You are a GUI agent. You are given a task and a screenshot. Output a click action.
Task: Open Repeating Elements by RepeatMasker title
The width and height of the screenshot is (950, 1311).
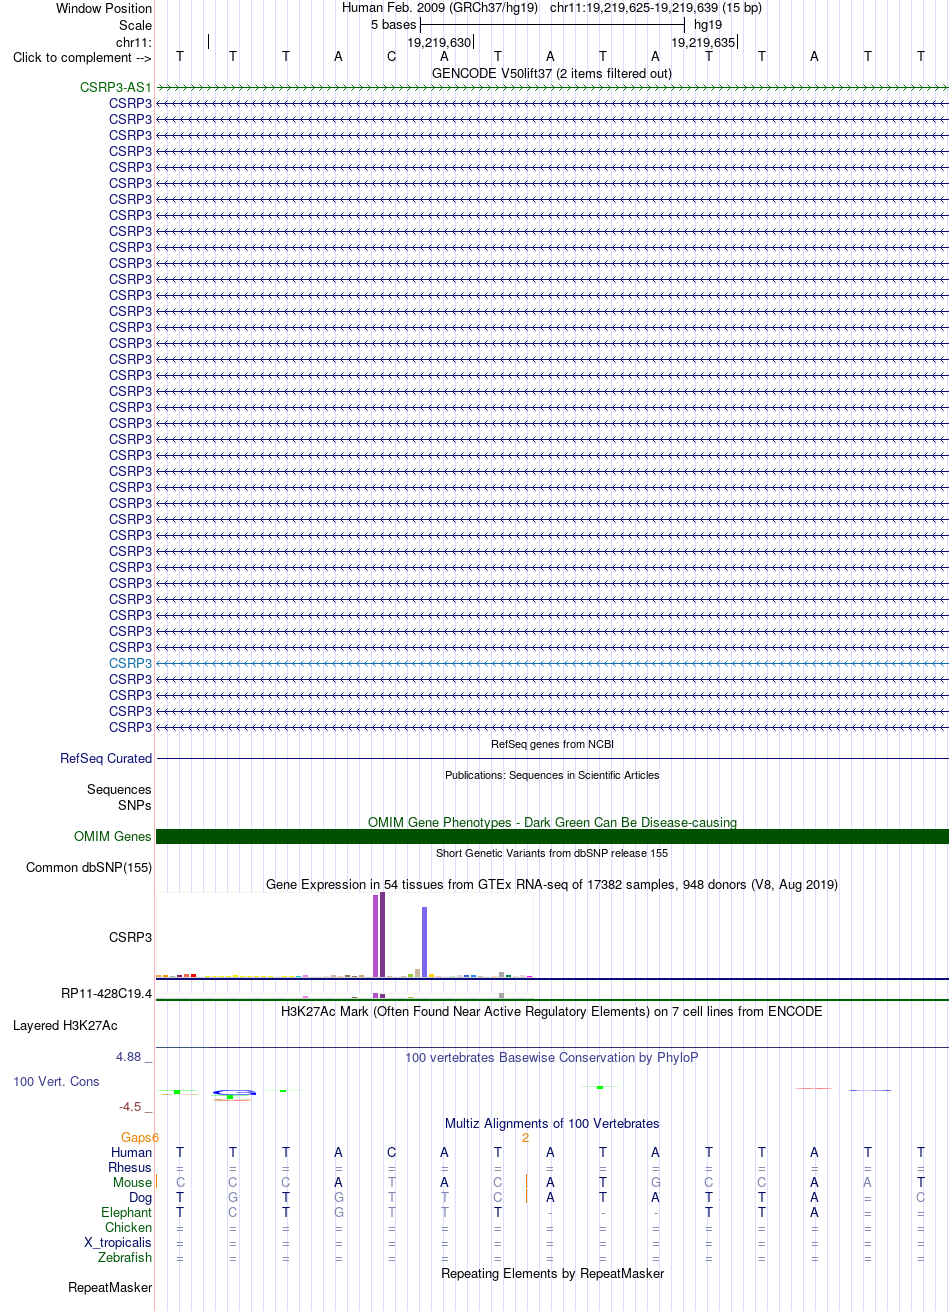(552, 1274)
